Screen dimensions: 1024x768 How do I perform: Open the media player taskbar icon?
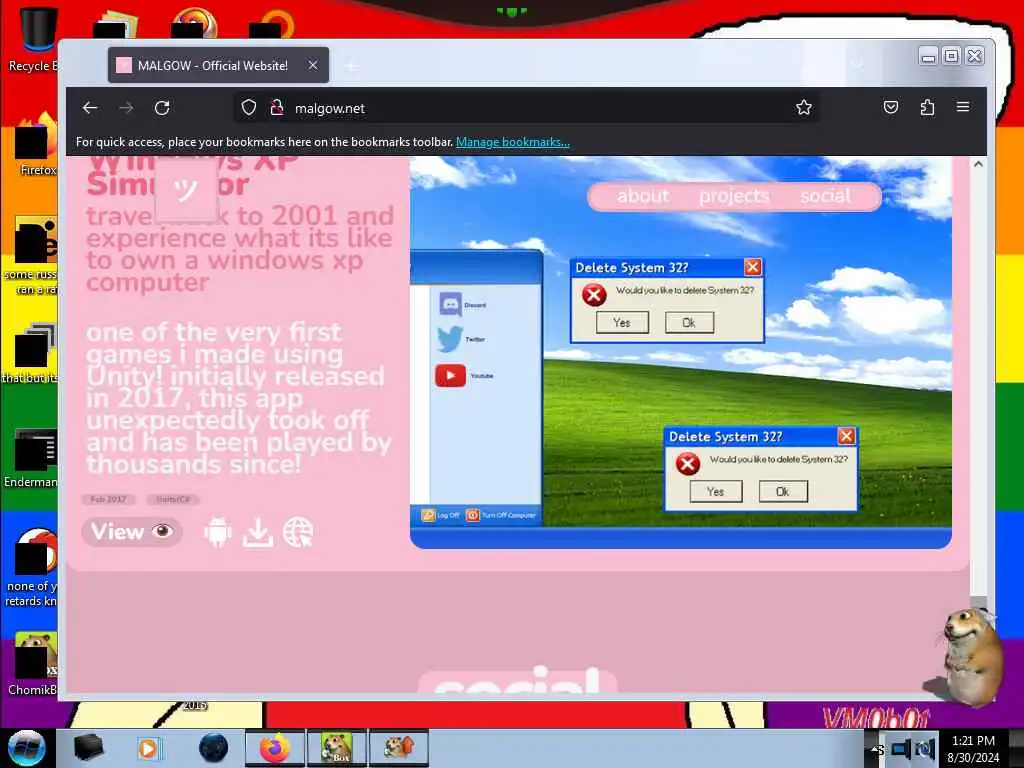(x=148, y=748)
